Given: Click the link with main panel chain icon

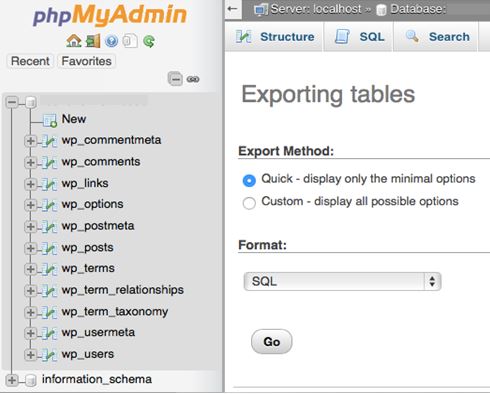Looking at the screenshot, I should coord(193,79).
